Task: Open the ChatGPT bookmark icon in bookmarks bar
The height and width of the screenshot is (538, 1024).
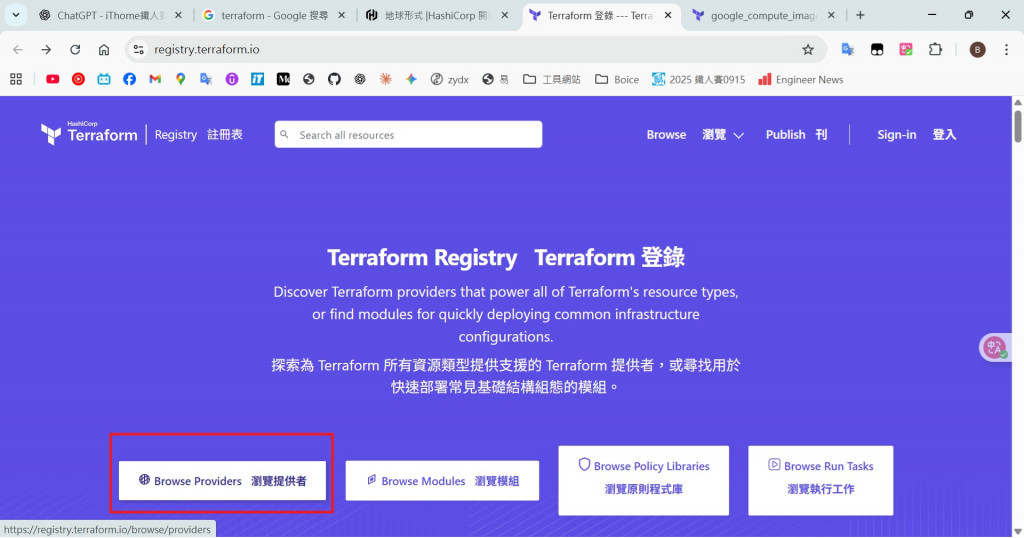Action: [x=360, y=79]
